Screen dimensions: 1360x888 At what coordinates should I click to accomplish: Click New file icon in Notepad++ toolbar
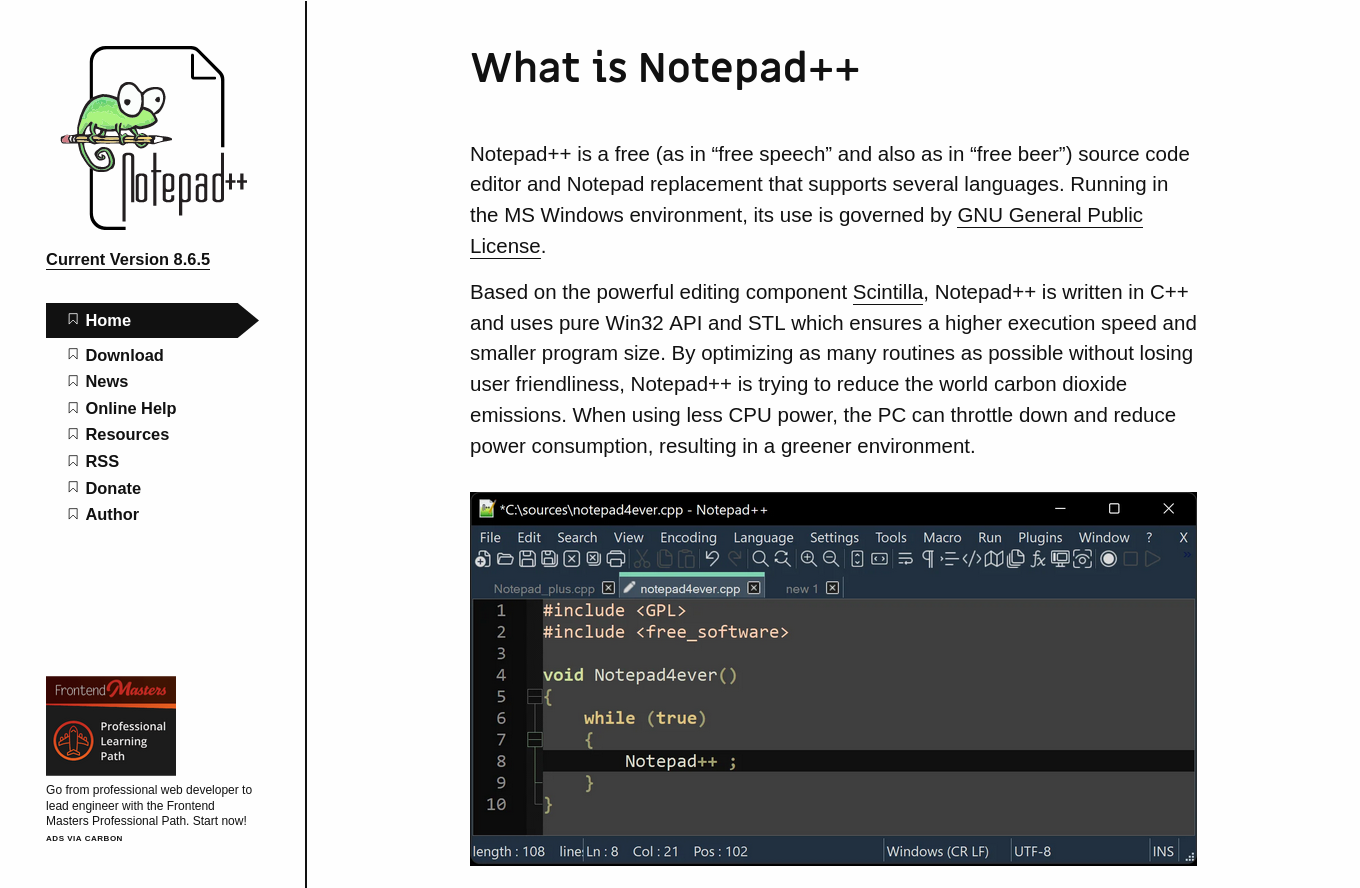483,559
